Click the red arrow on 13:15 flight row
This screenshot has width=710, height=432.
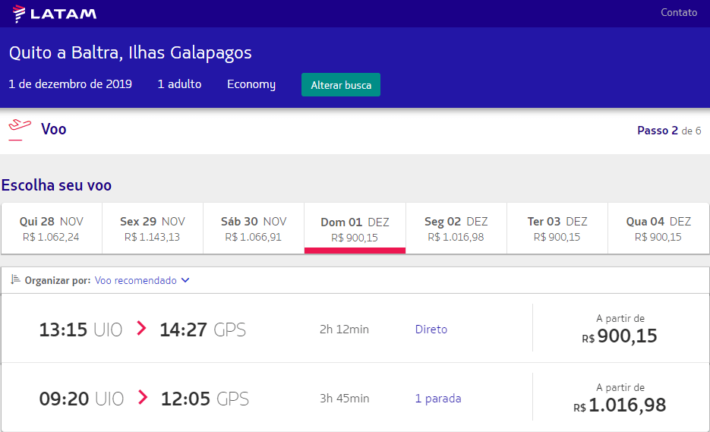coord(141,328)
